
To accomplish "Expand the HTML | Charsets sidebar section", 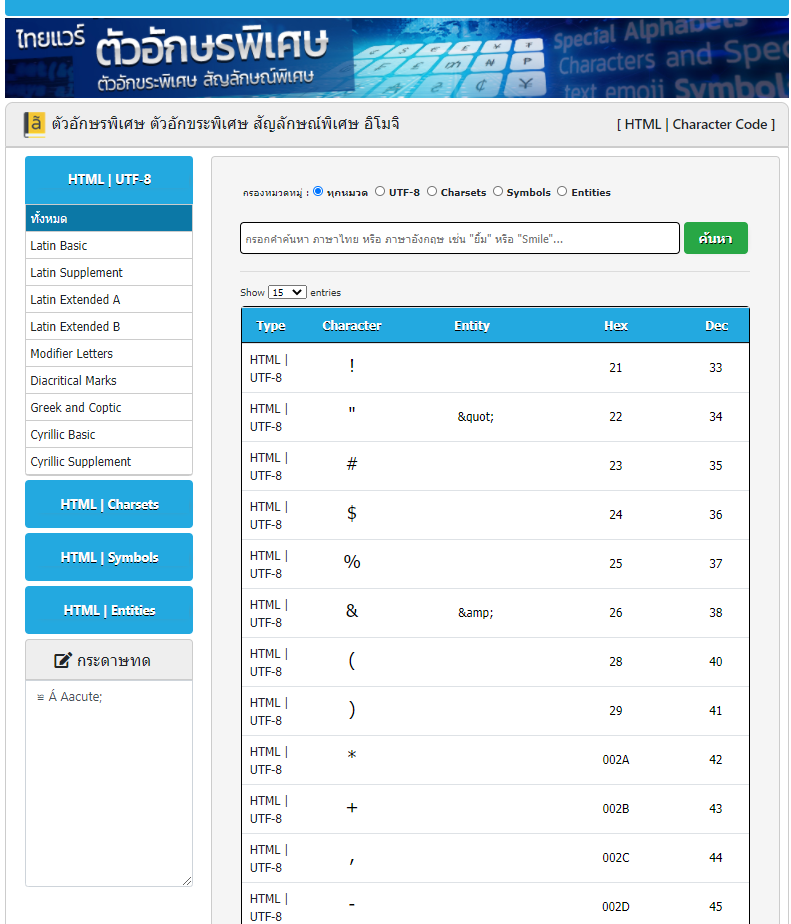I will [109, 504].
